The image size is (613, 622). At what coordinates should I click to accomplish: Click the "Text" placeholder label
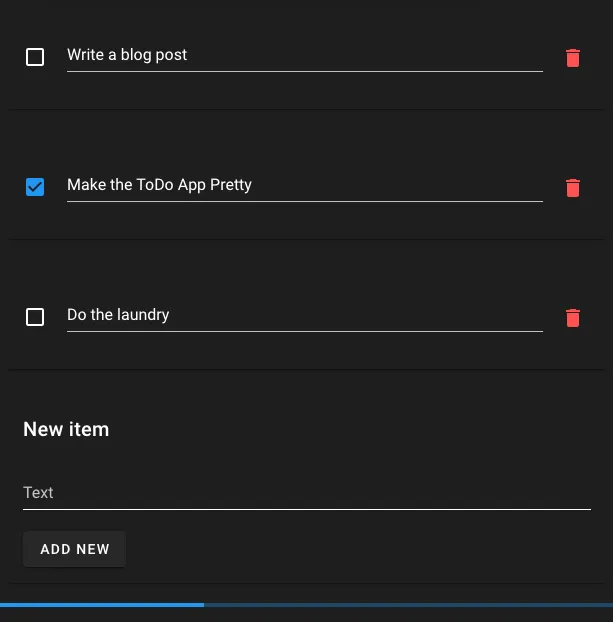[38, 493]
